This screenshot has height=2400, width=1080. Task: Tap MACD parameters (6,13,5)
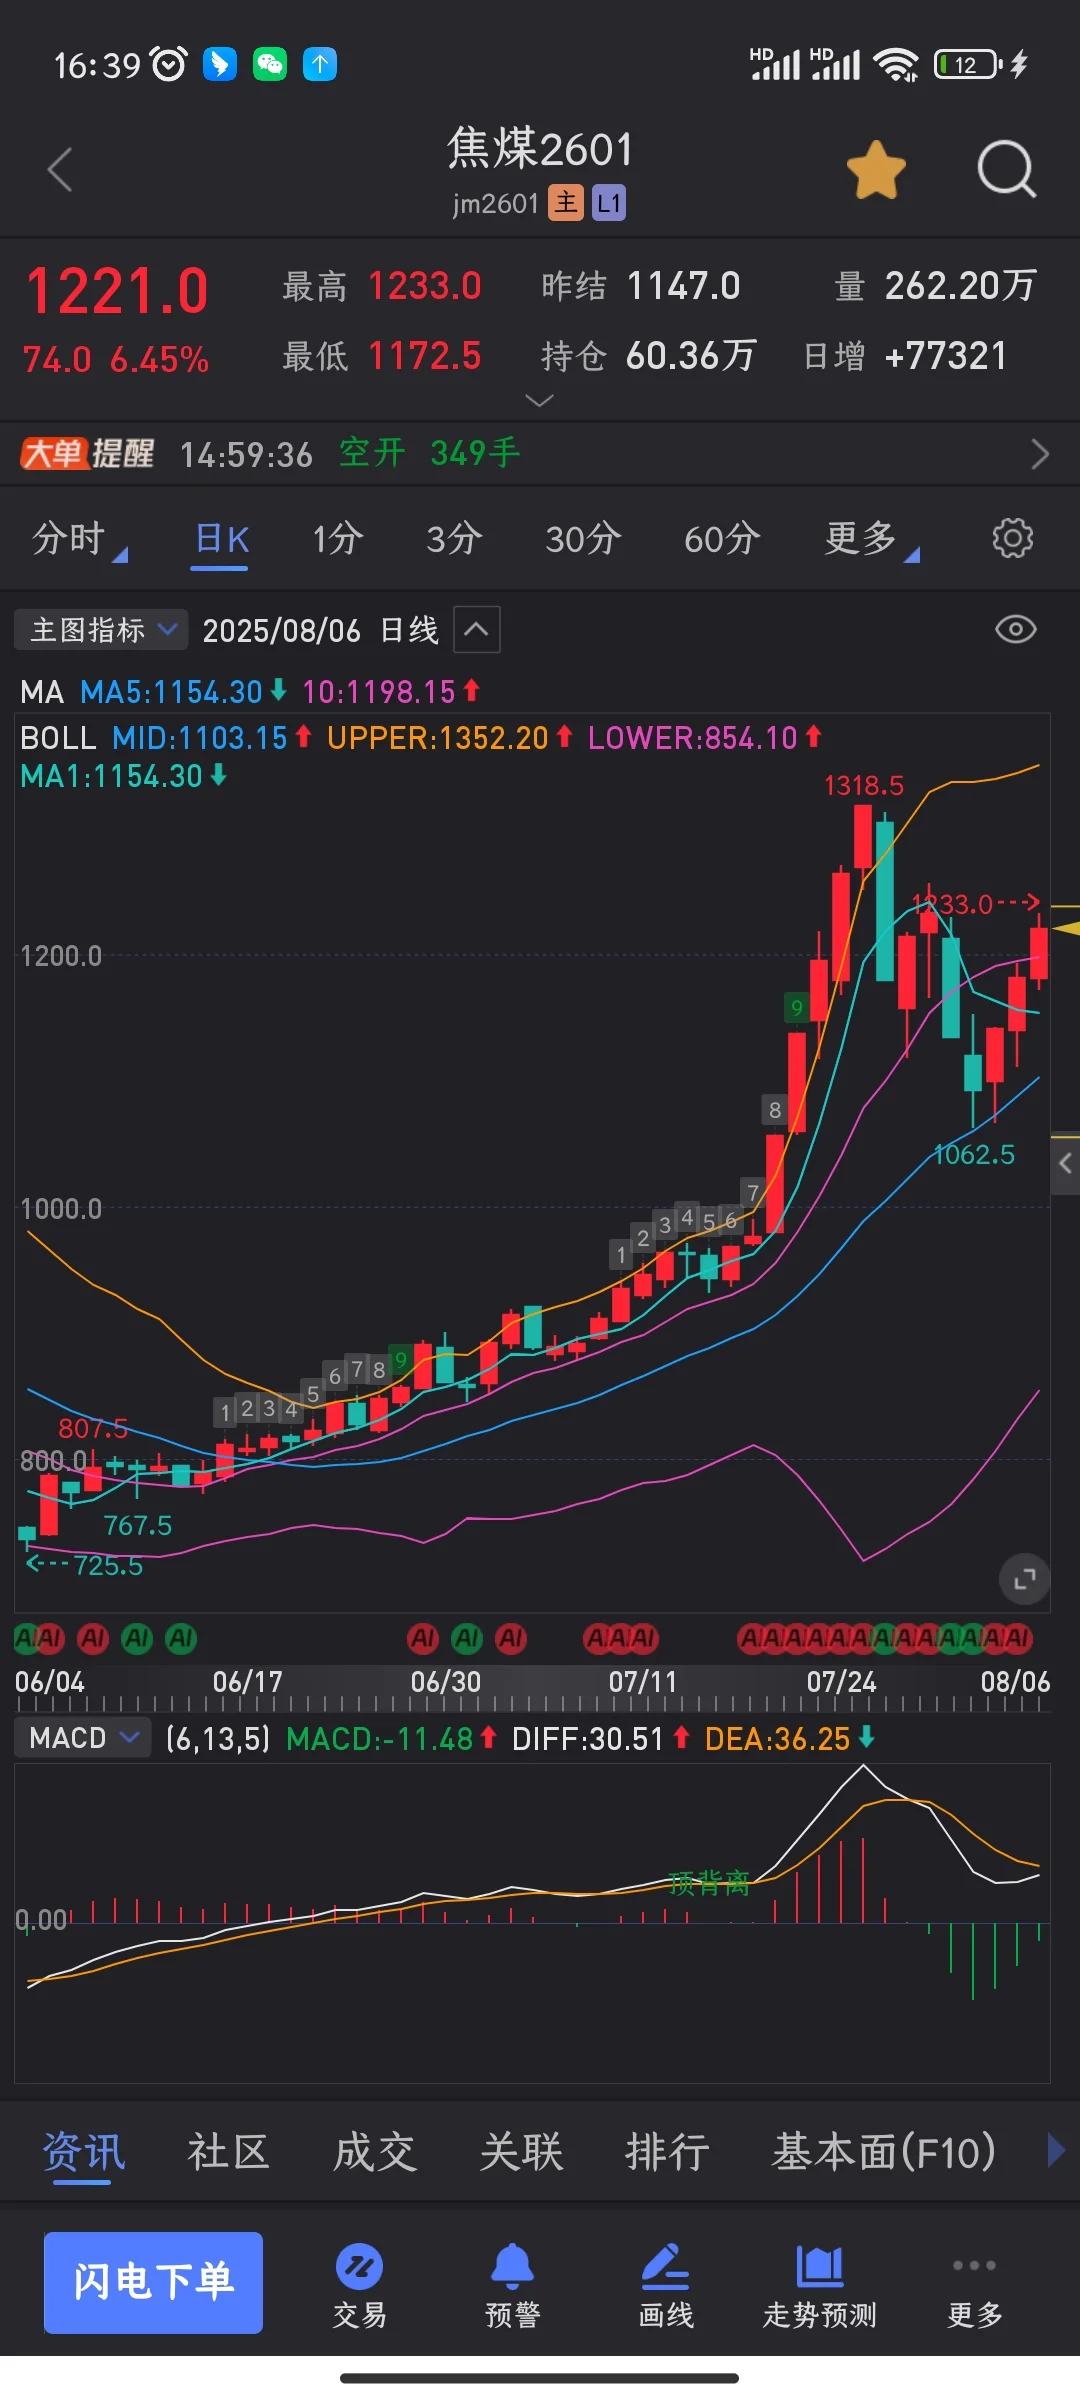(x=218, y=1739)
